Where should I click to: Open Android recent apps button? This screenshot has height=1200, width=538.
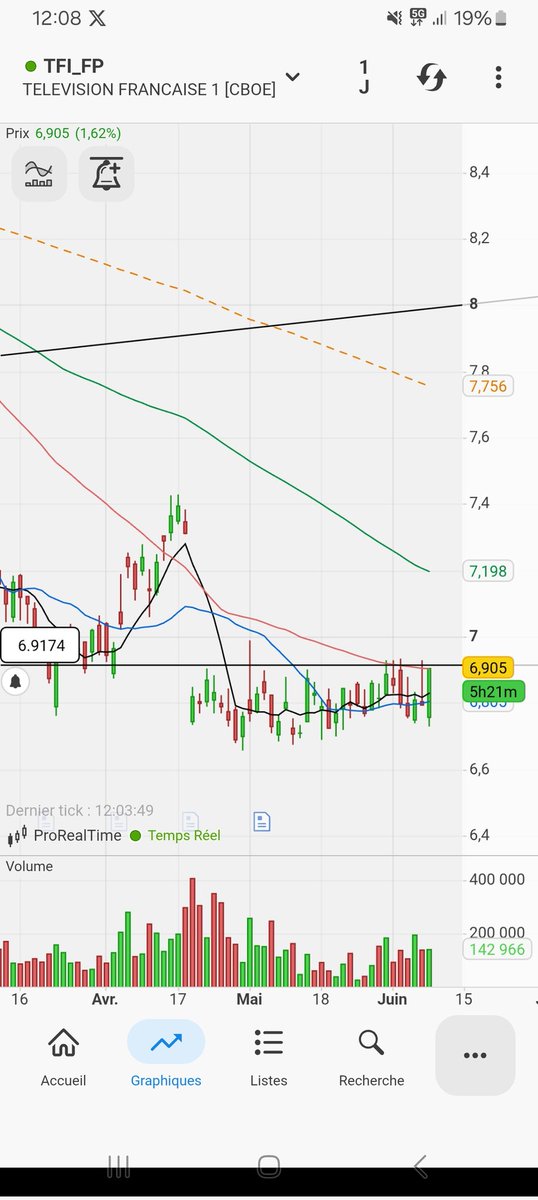tap(118, 1166)
